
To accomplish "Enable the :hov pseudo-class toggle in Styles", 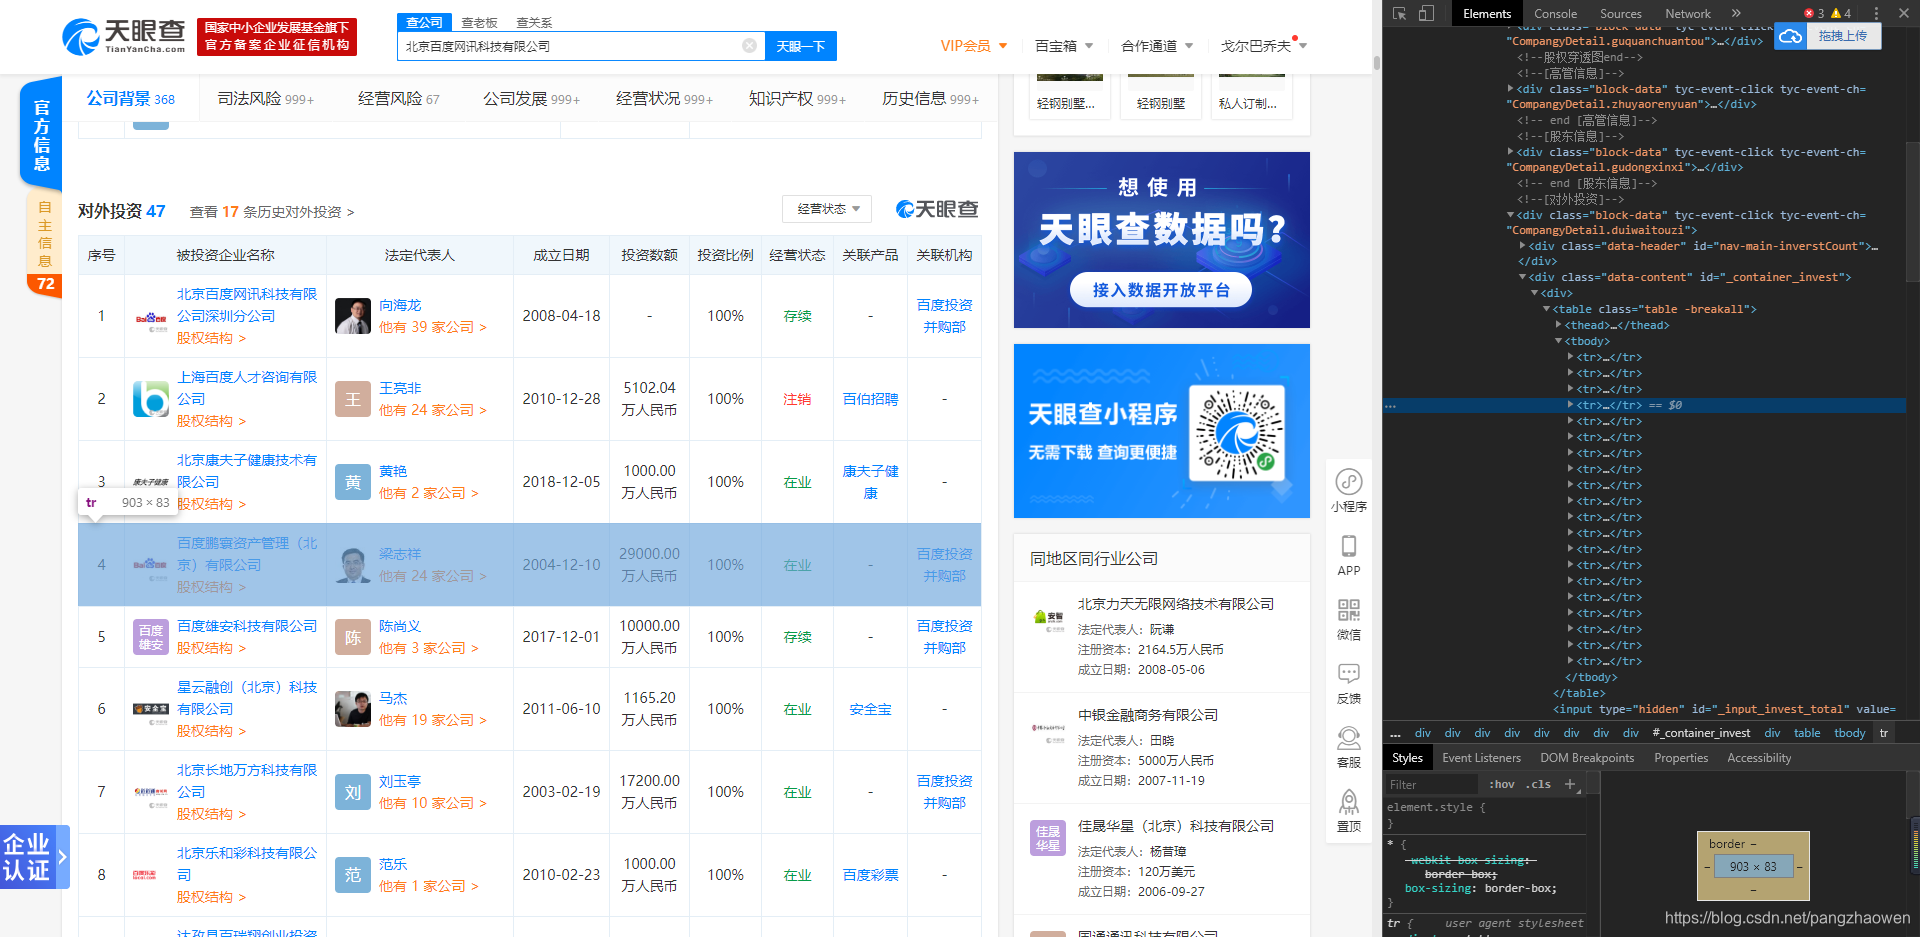I will pos(1502,784).
